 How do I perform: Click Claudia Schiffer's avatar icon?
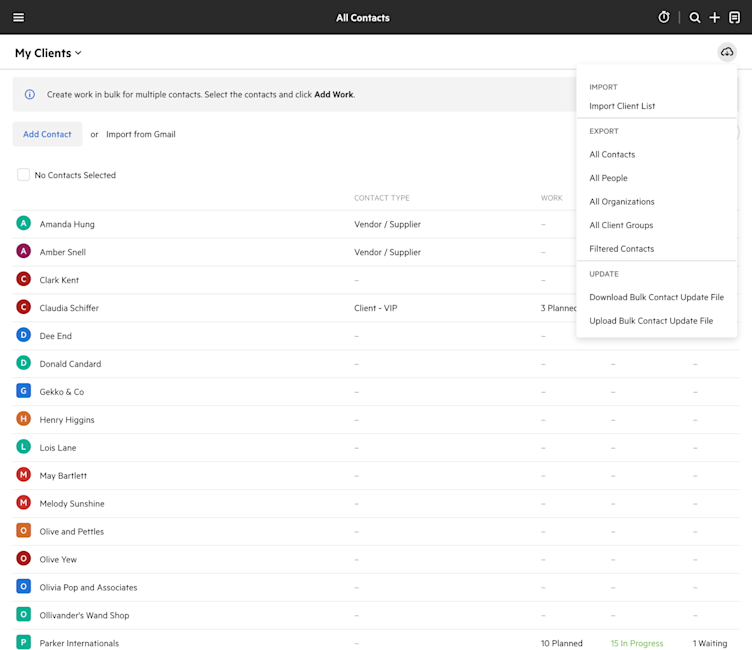24,307
